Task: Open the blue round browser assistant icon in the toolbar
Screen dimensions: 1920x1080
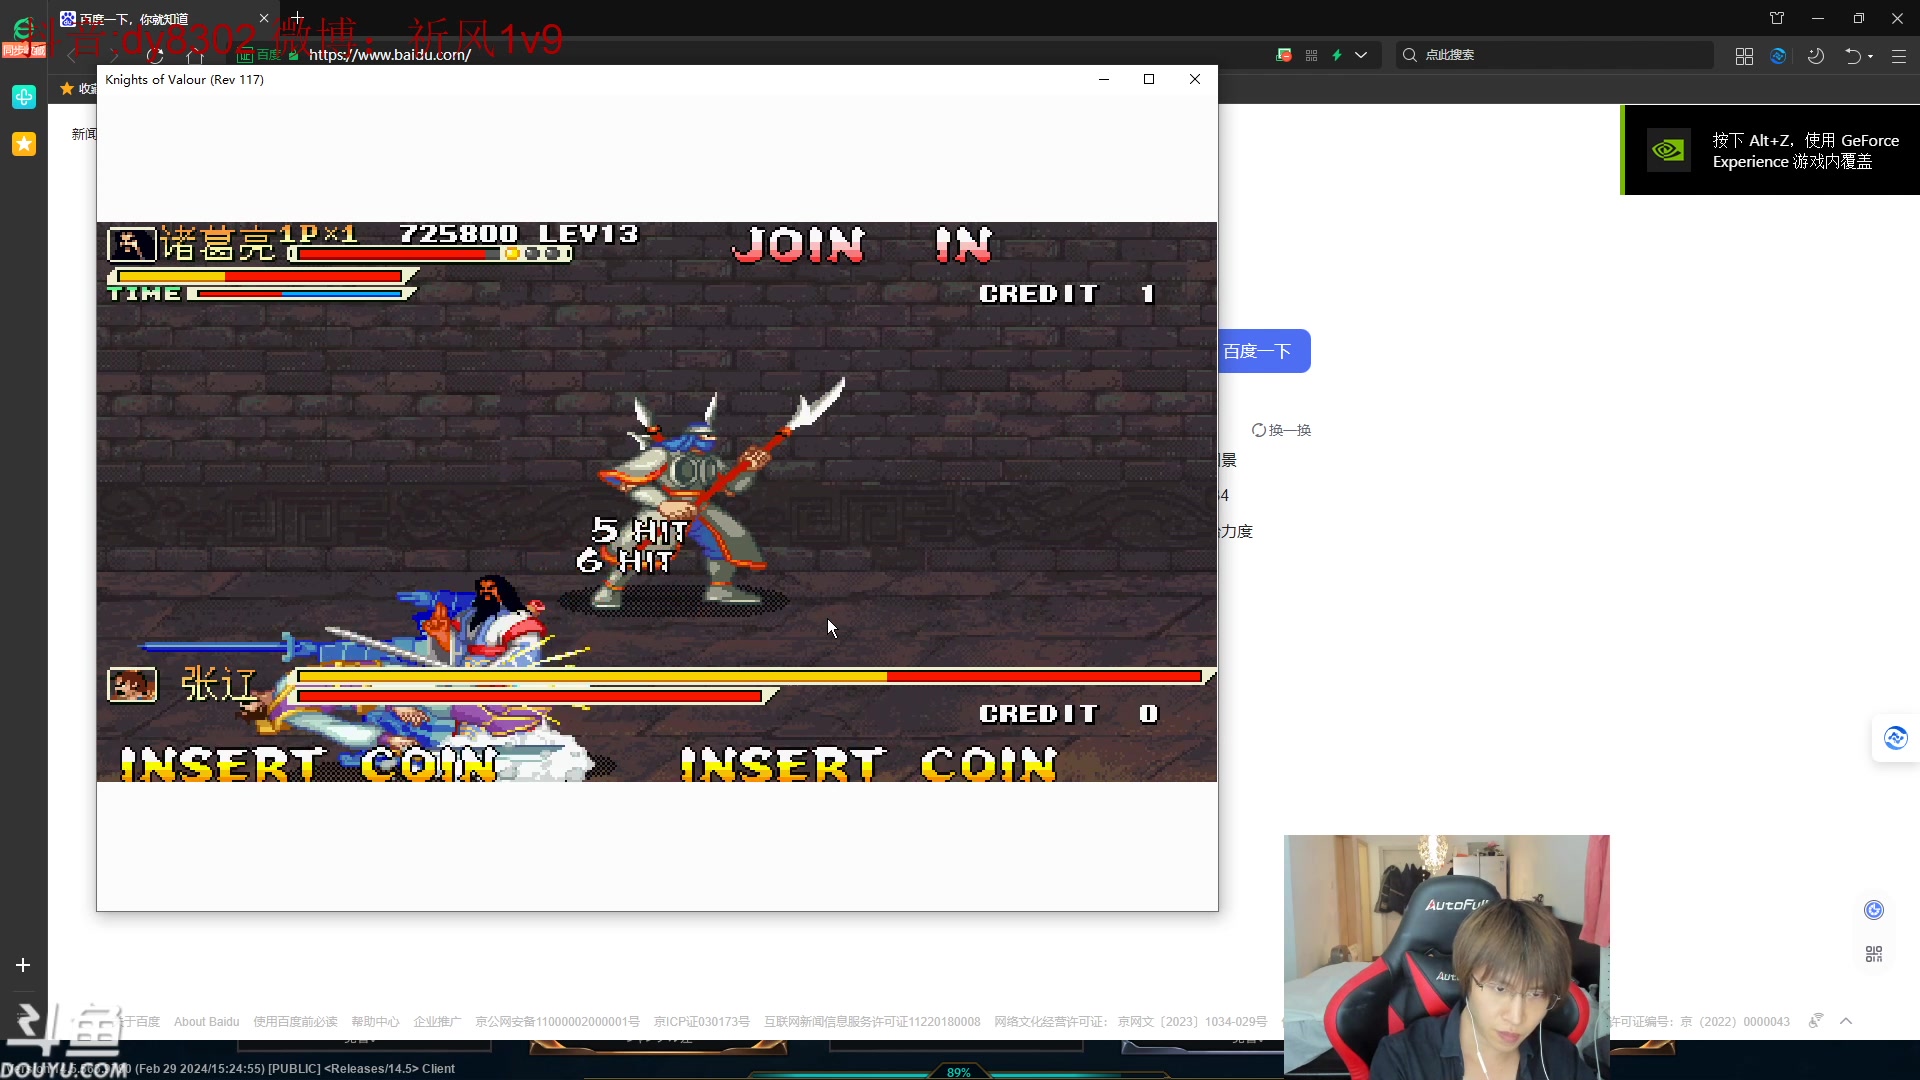Action: (1778, 56)
